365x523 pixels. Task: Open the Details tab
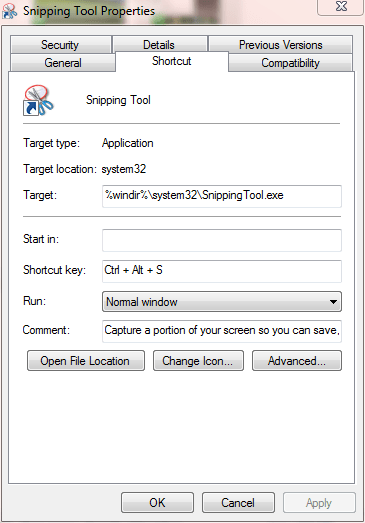(159, 44)
